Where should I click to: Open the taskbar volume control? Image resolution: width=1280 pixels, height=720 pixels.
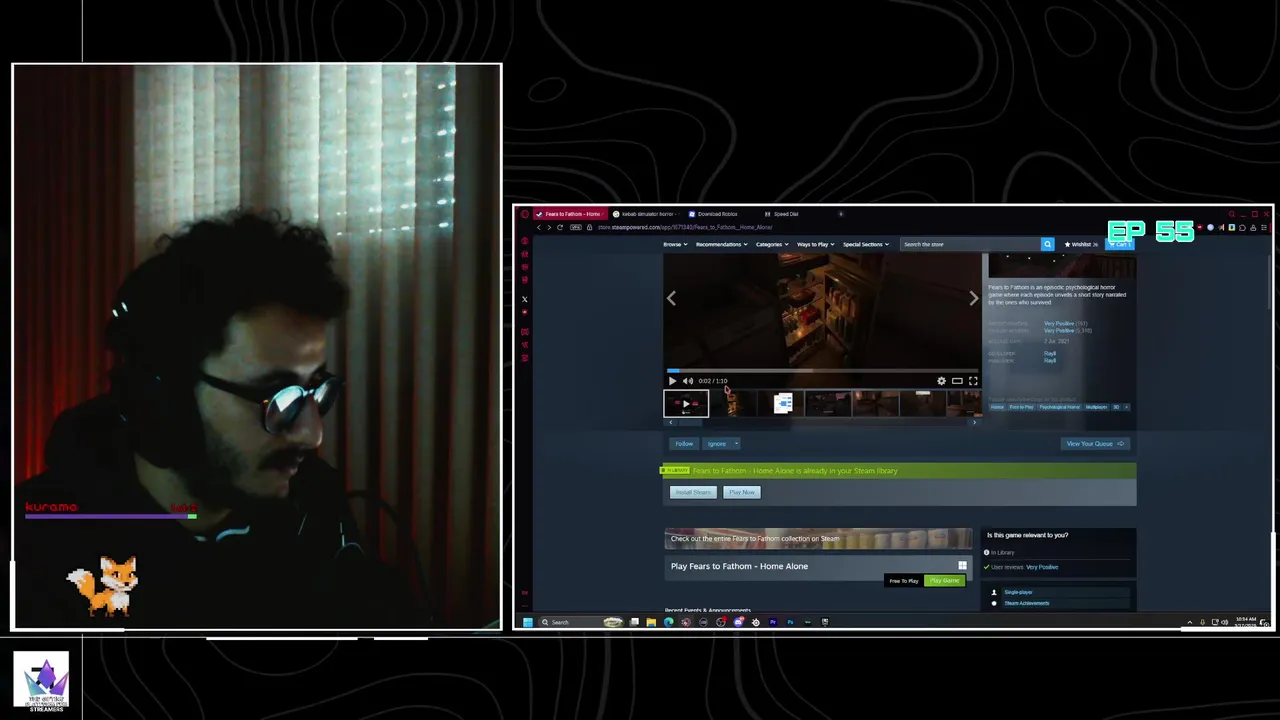[1225, 622]
